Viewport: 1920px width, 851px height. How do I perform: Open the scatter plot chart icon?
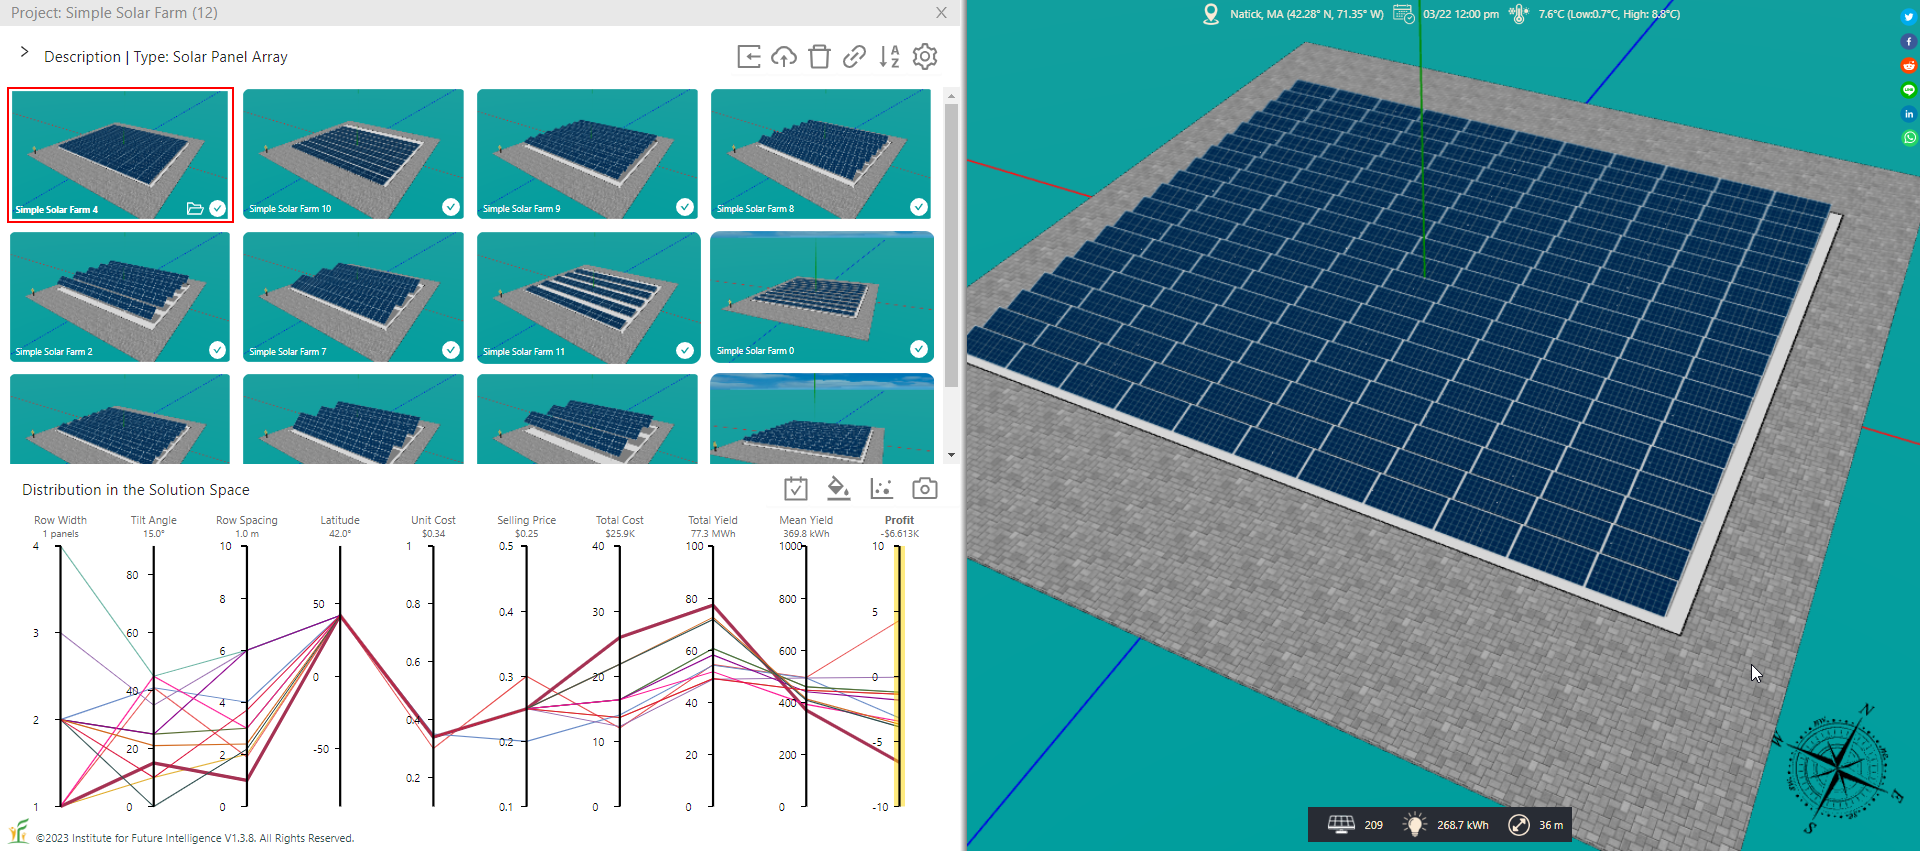click(x=881, y=488)
